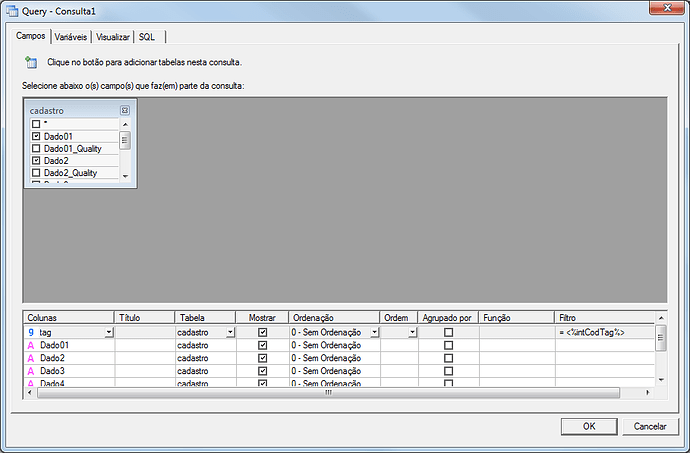The image size is (690, 453).
Task: Open the Visualizar tab
Action: (113, 37)
